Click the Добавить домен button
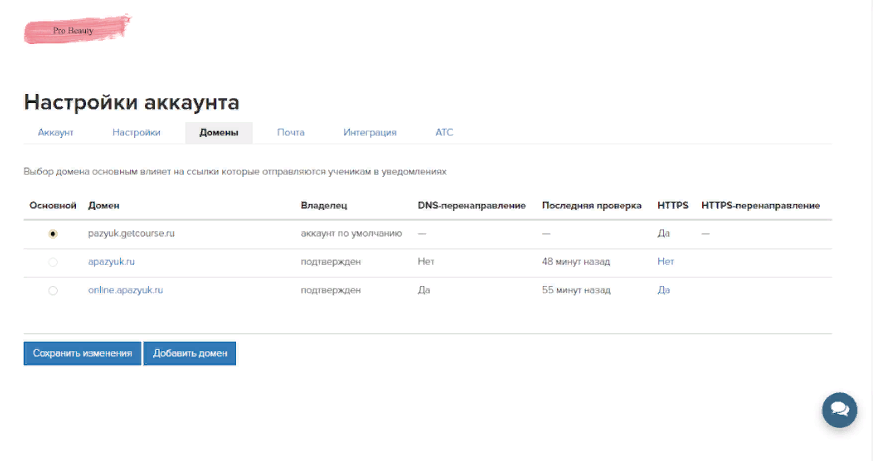This screenshot has width=873, height=461. (190, 354)
